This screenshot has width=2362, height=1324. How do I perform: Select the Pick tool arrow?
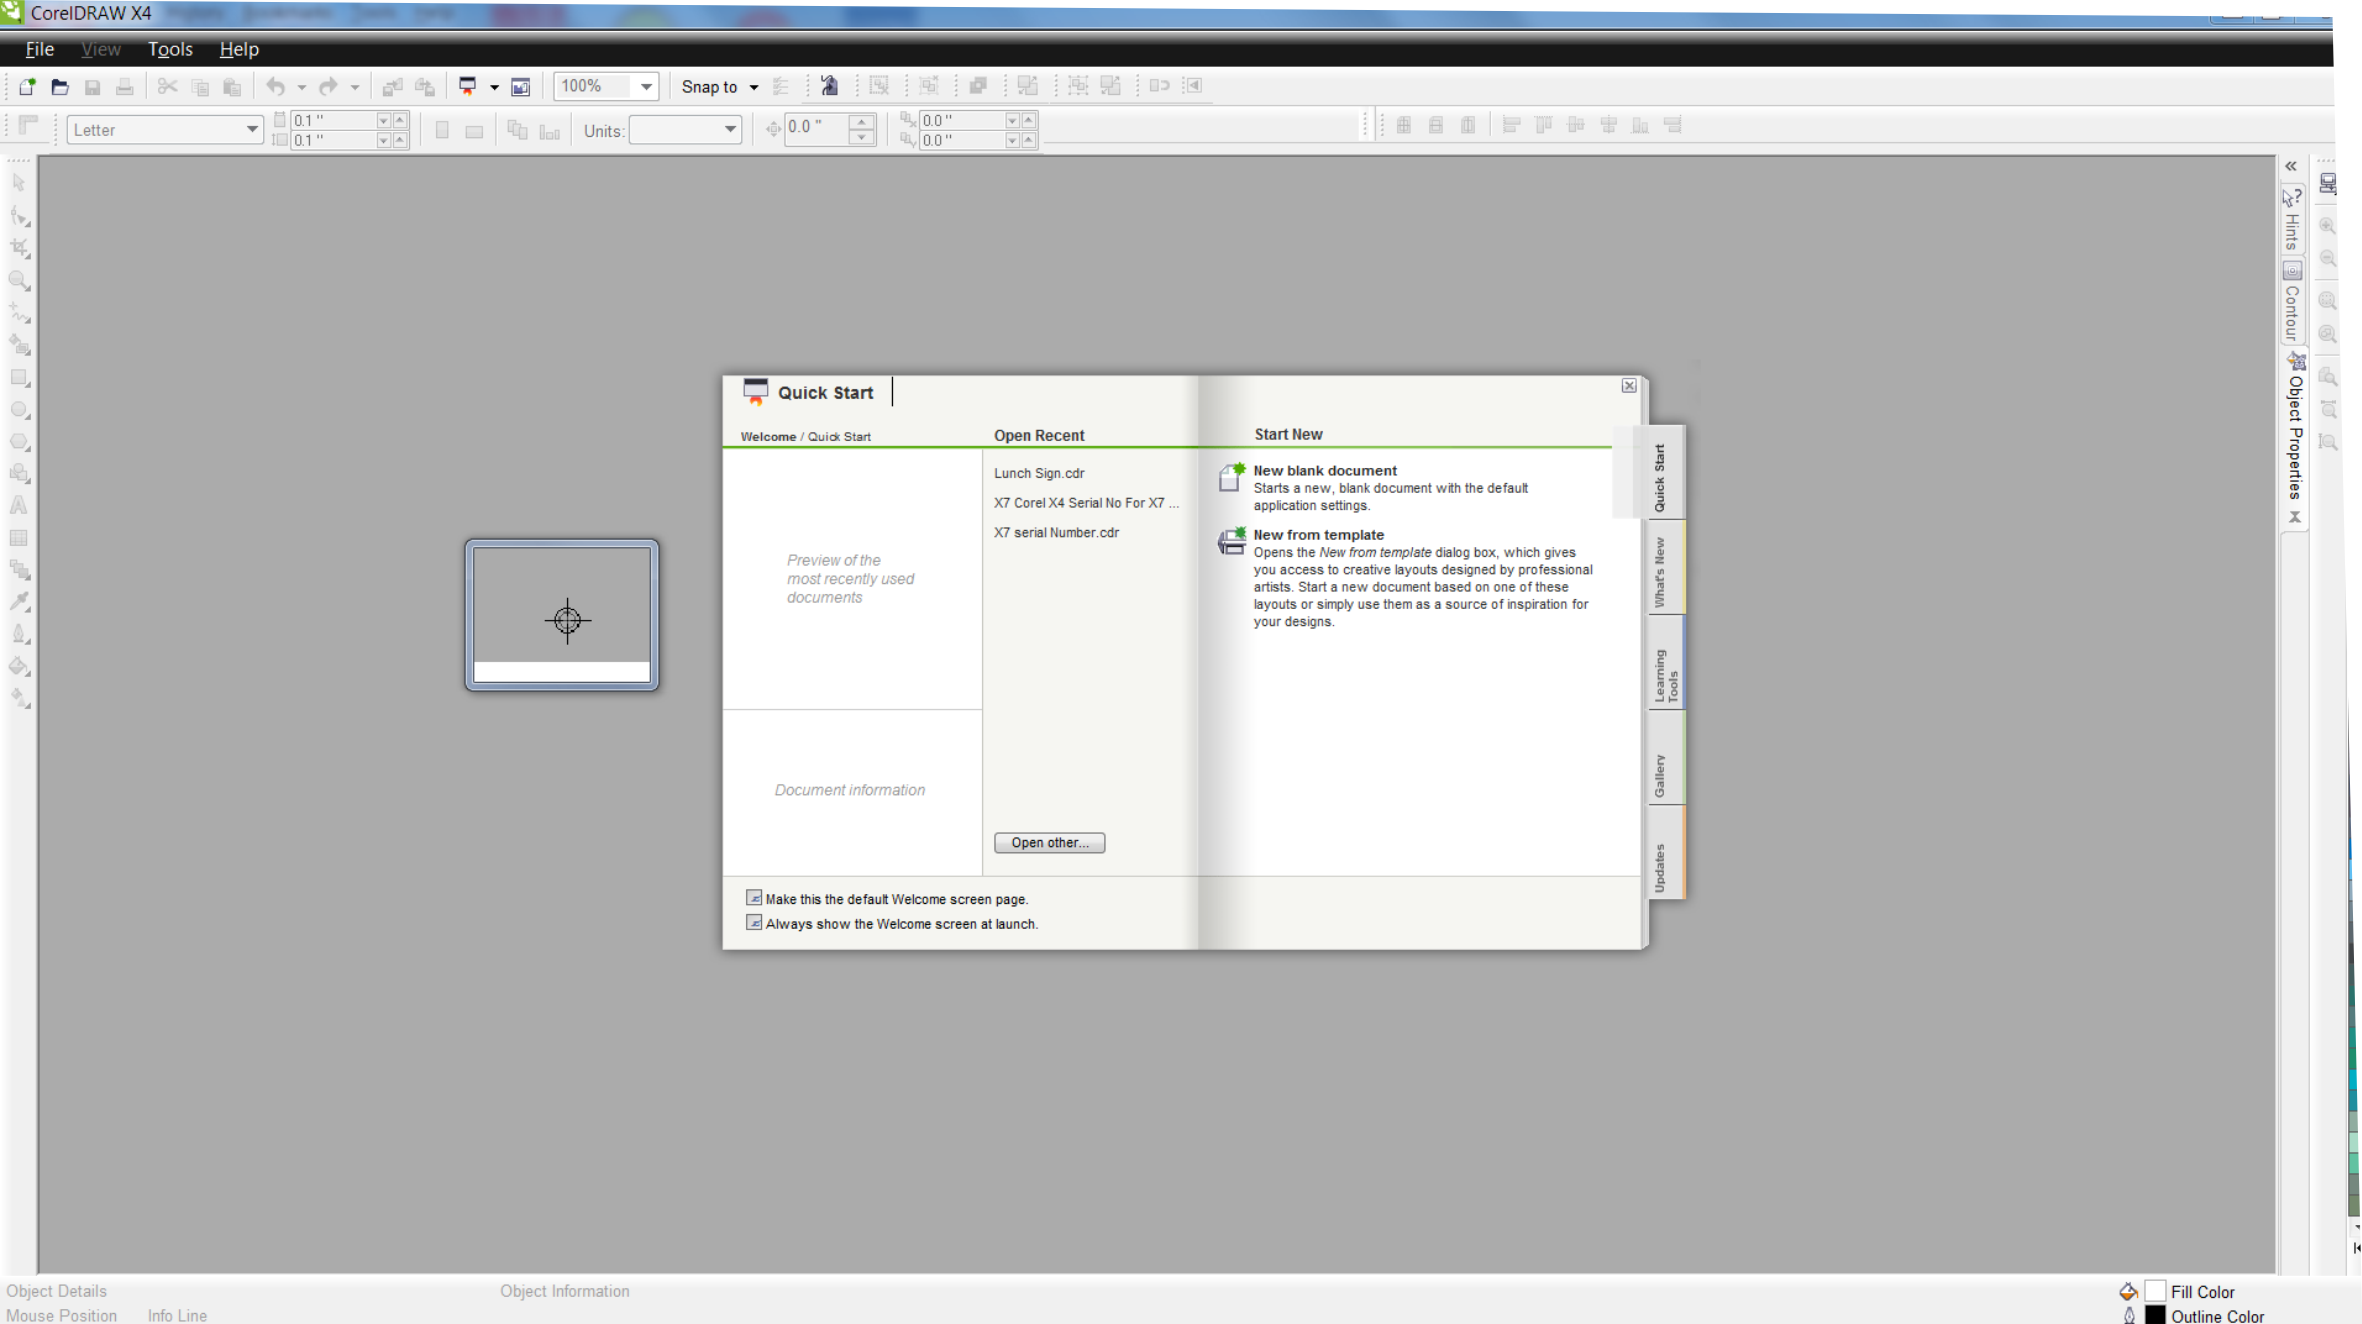click(19, 183)
